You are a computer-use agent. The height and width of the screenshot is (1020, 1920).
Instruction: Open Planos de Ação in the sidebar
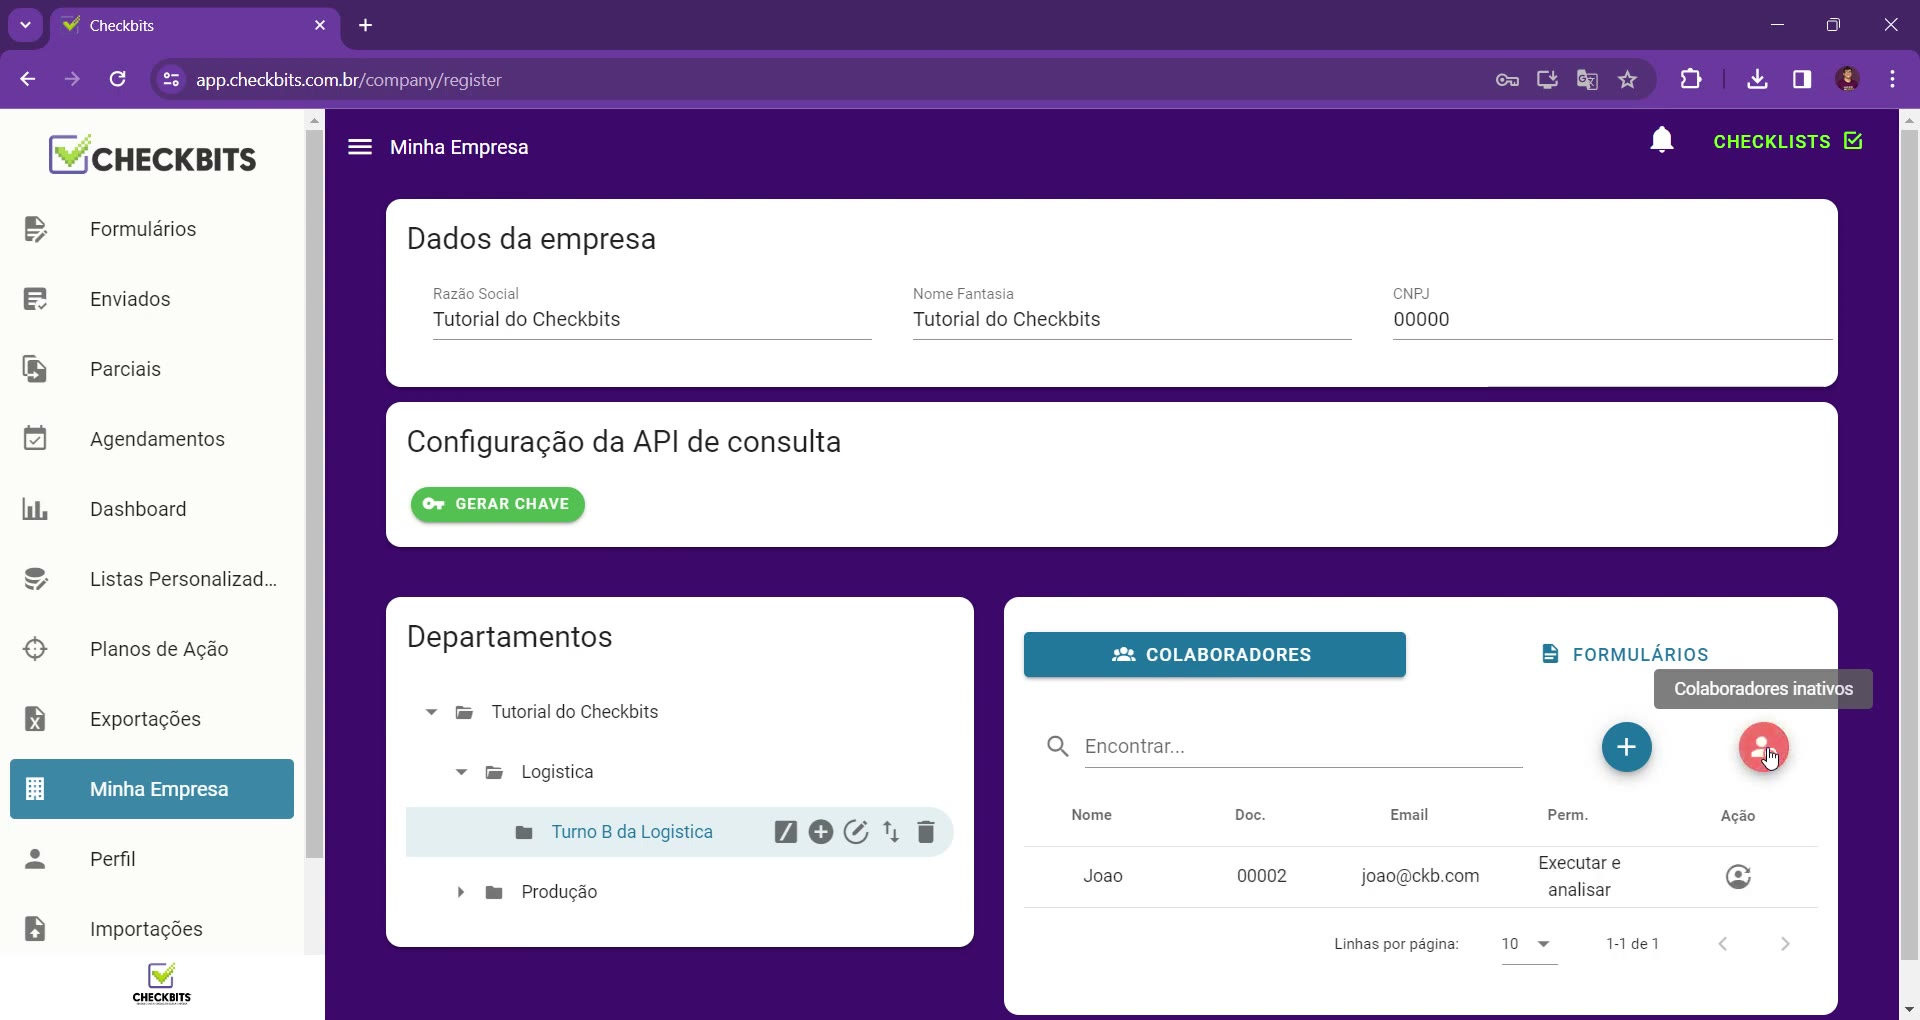tap(152, 649)
